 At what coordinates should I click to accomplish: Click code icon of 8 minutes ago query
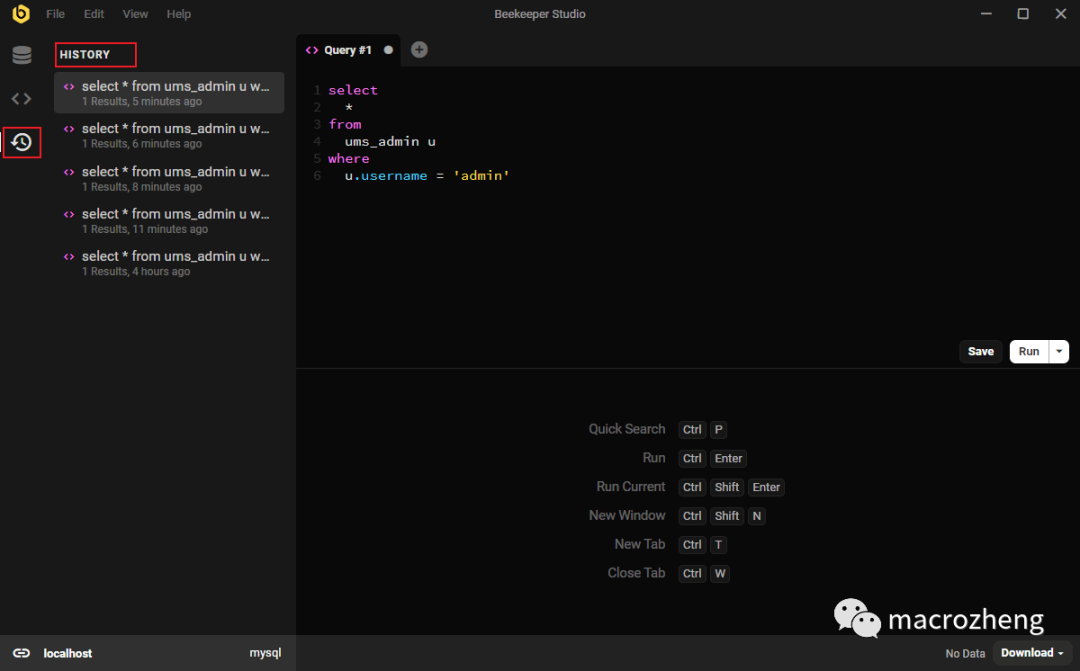(69, 172)
